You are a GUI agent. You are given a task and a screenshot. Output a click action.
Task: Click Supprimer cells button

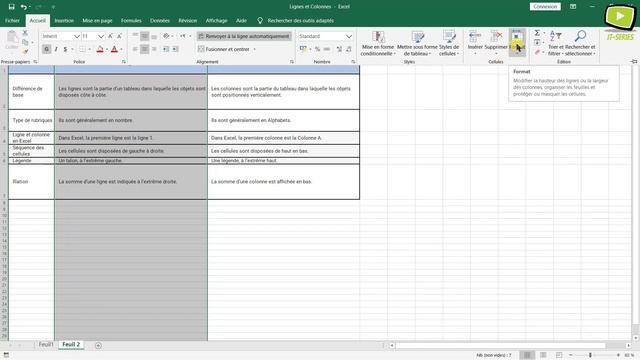point(496,42)
